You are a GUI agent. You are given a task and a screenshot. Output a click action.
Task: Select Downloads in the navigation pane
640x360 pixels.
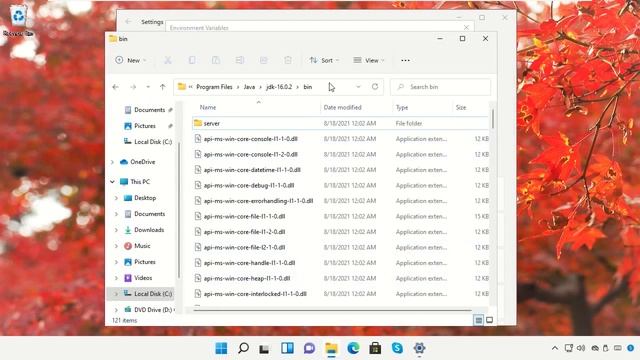click(144, 230)
